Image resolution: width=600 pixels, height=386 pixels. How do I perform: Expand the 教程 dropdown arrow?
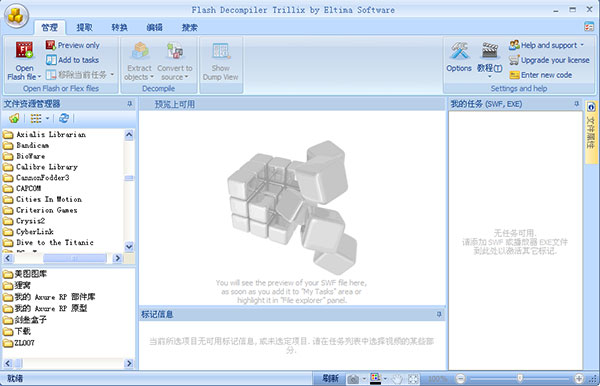pyautogui.click(x=490, y=77)
